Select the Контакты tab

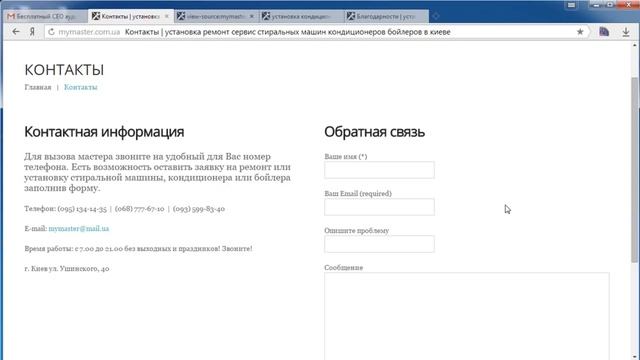coord(130,16)
